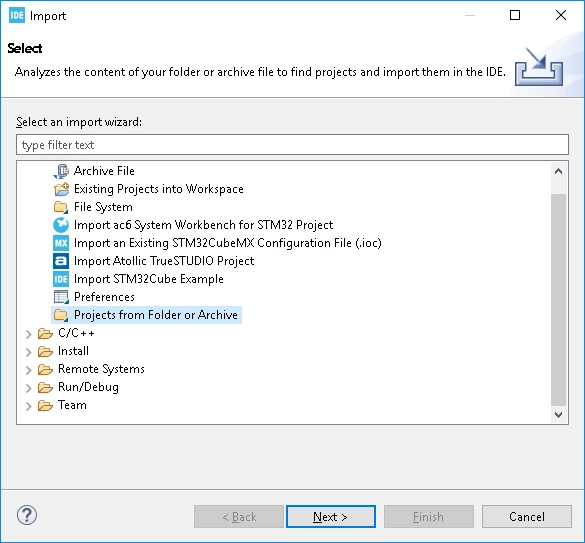Select the 'Remote Systems' category label
Viewport: 585px width, 543px height.
point(101,369)
